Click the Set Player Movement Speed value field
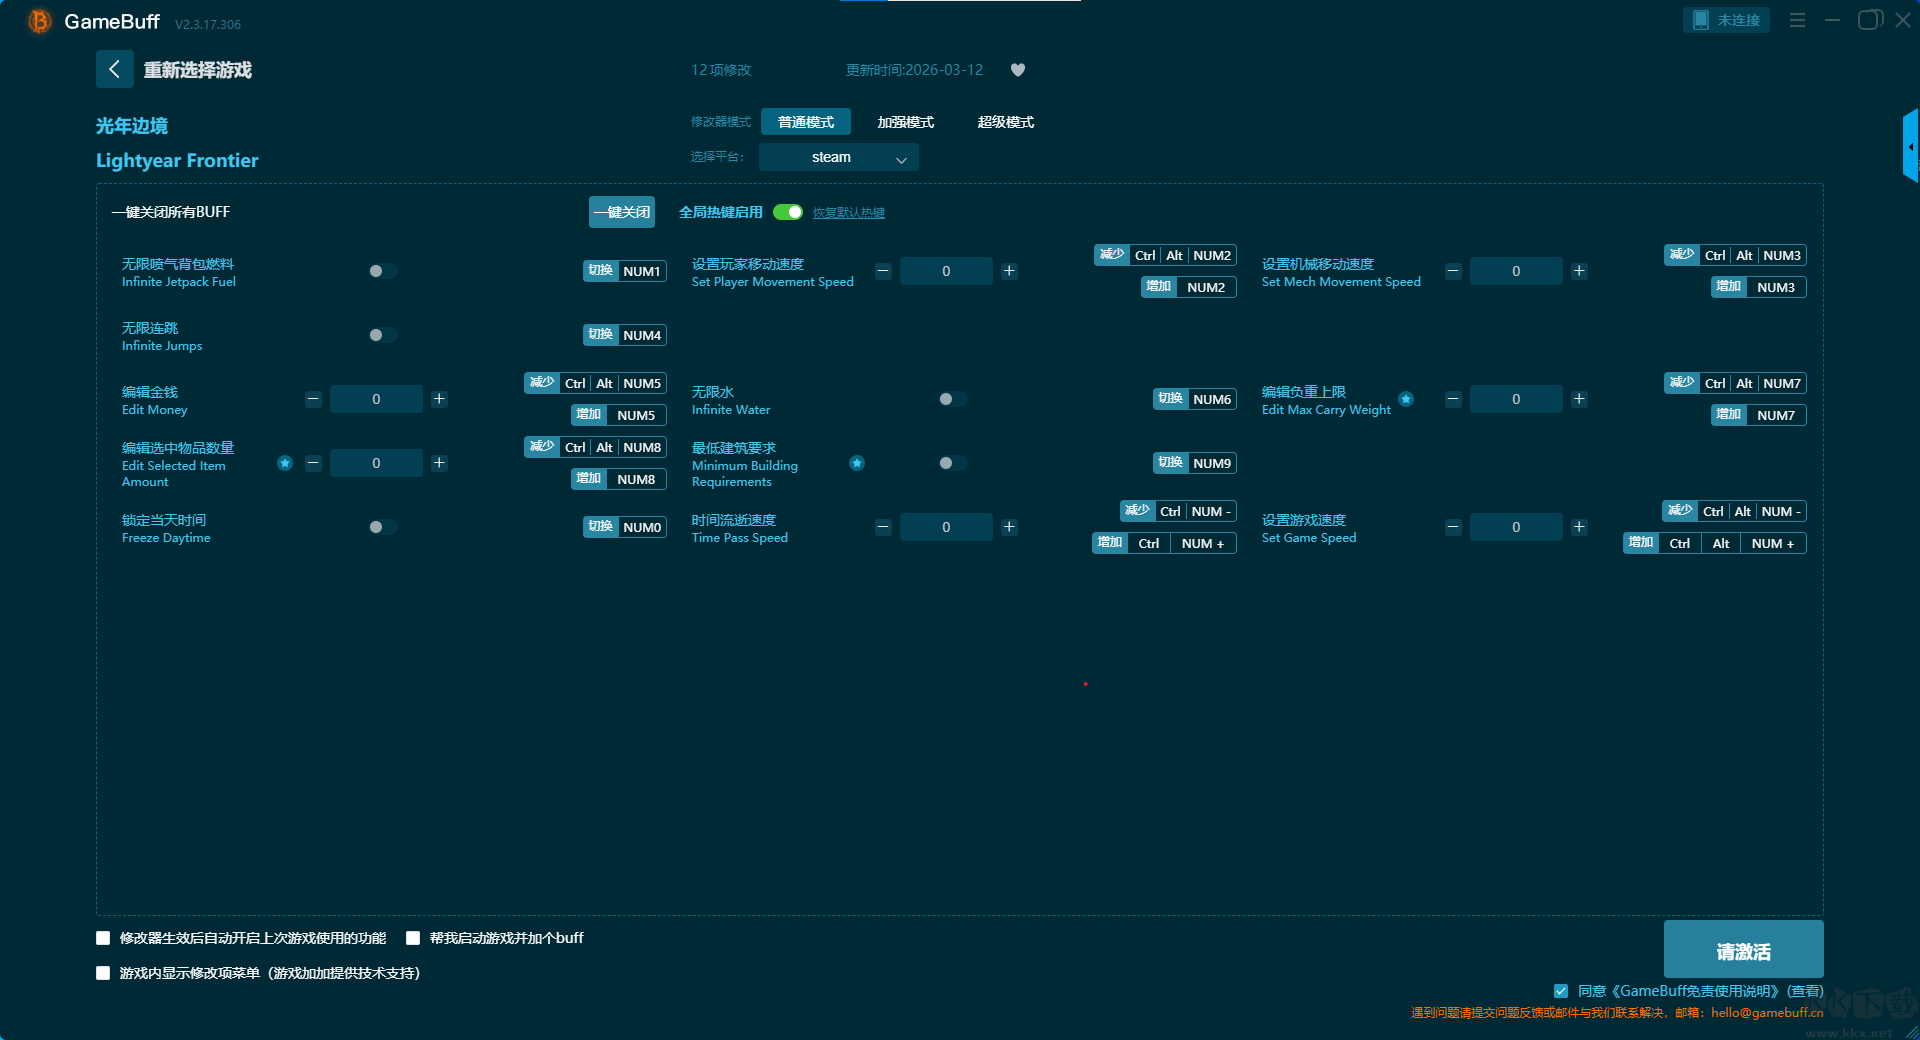Viewport: 1920px width, 1040px height. click(x=946, y=271)
